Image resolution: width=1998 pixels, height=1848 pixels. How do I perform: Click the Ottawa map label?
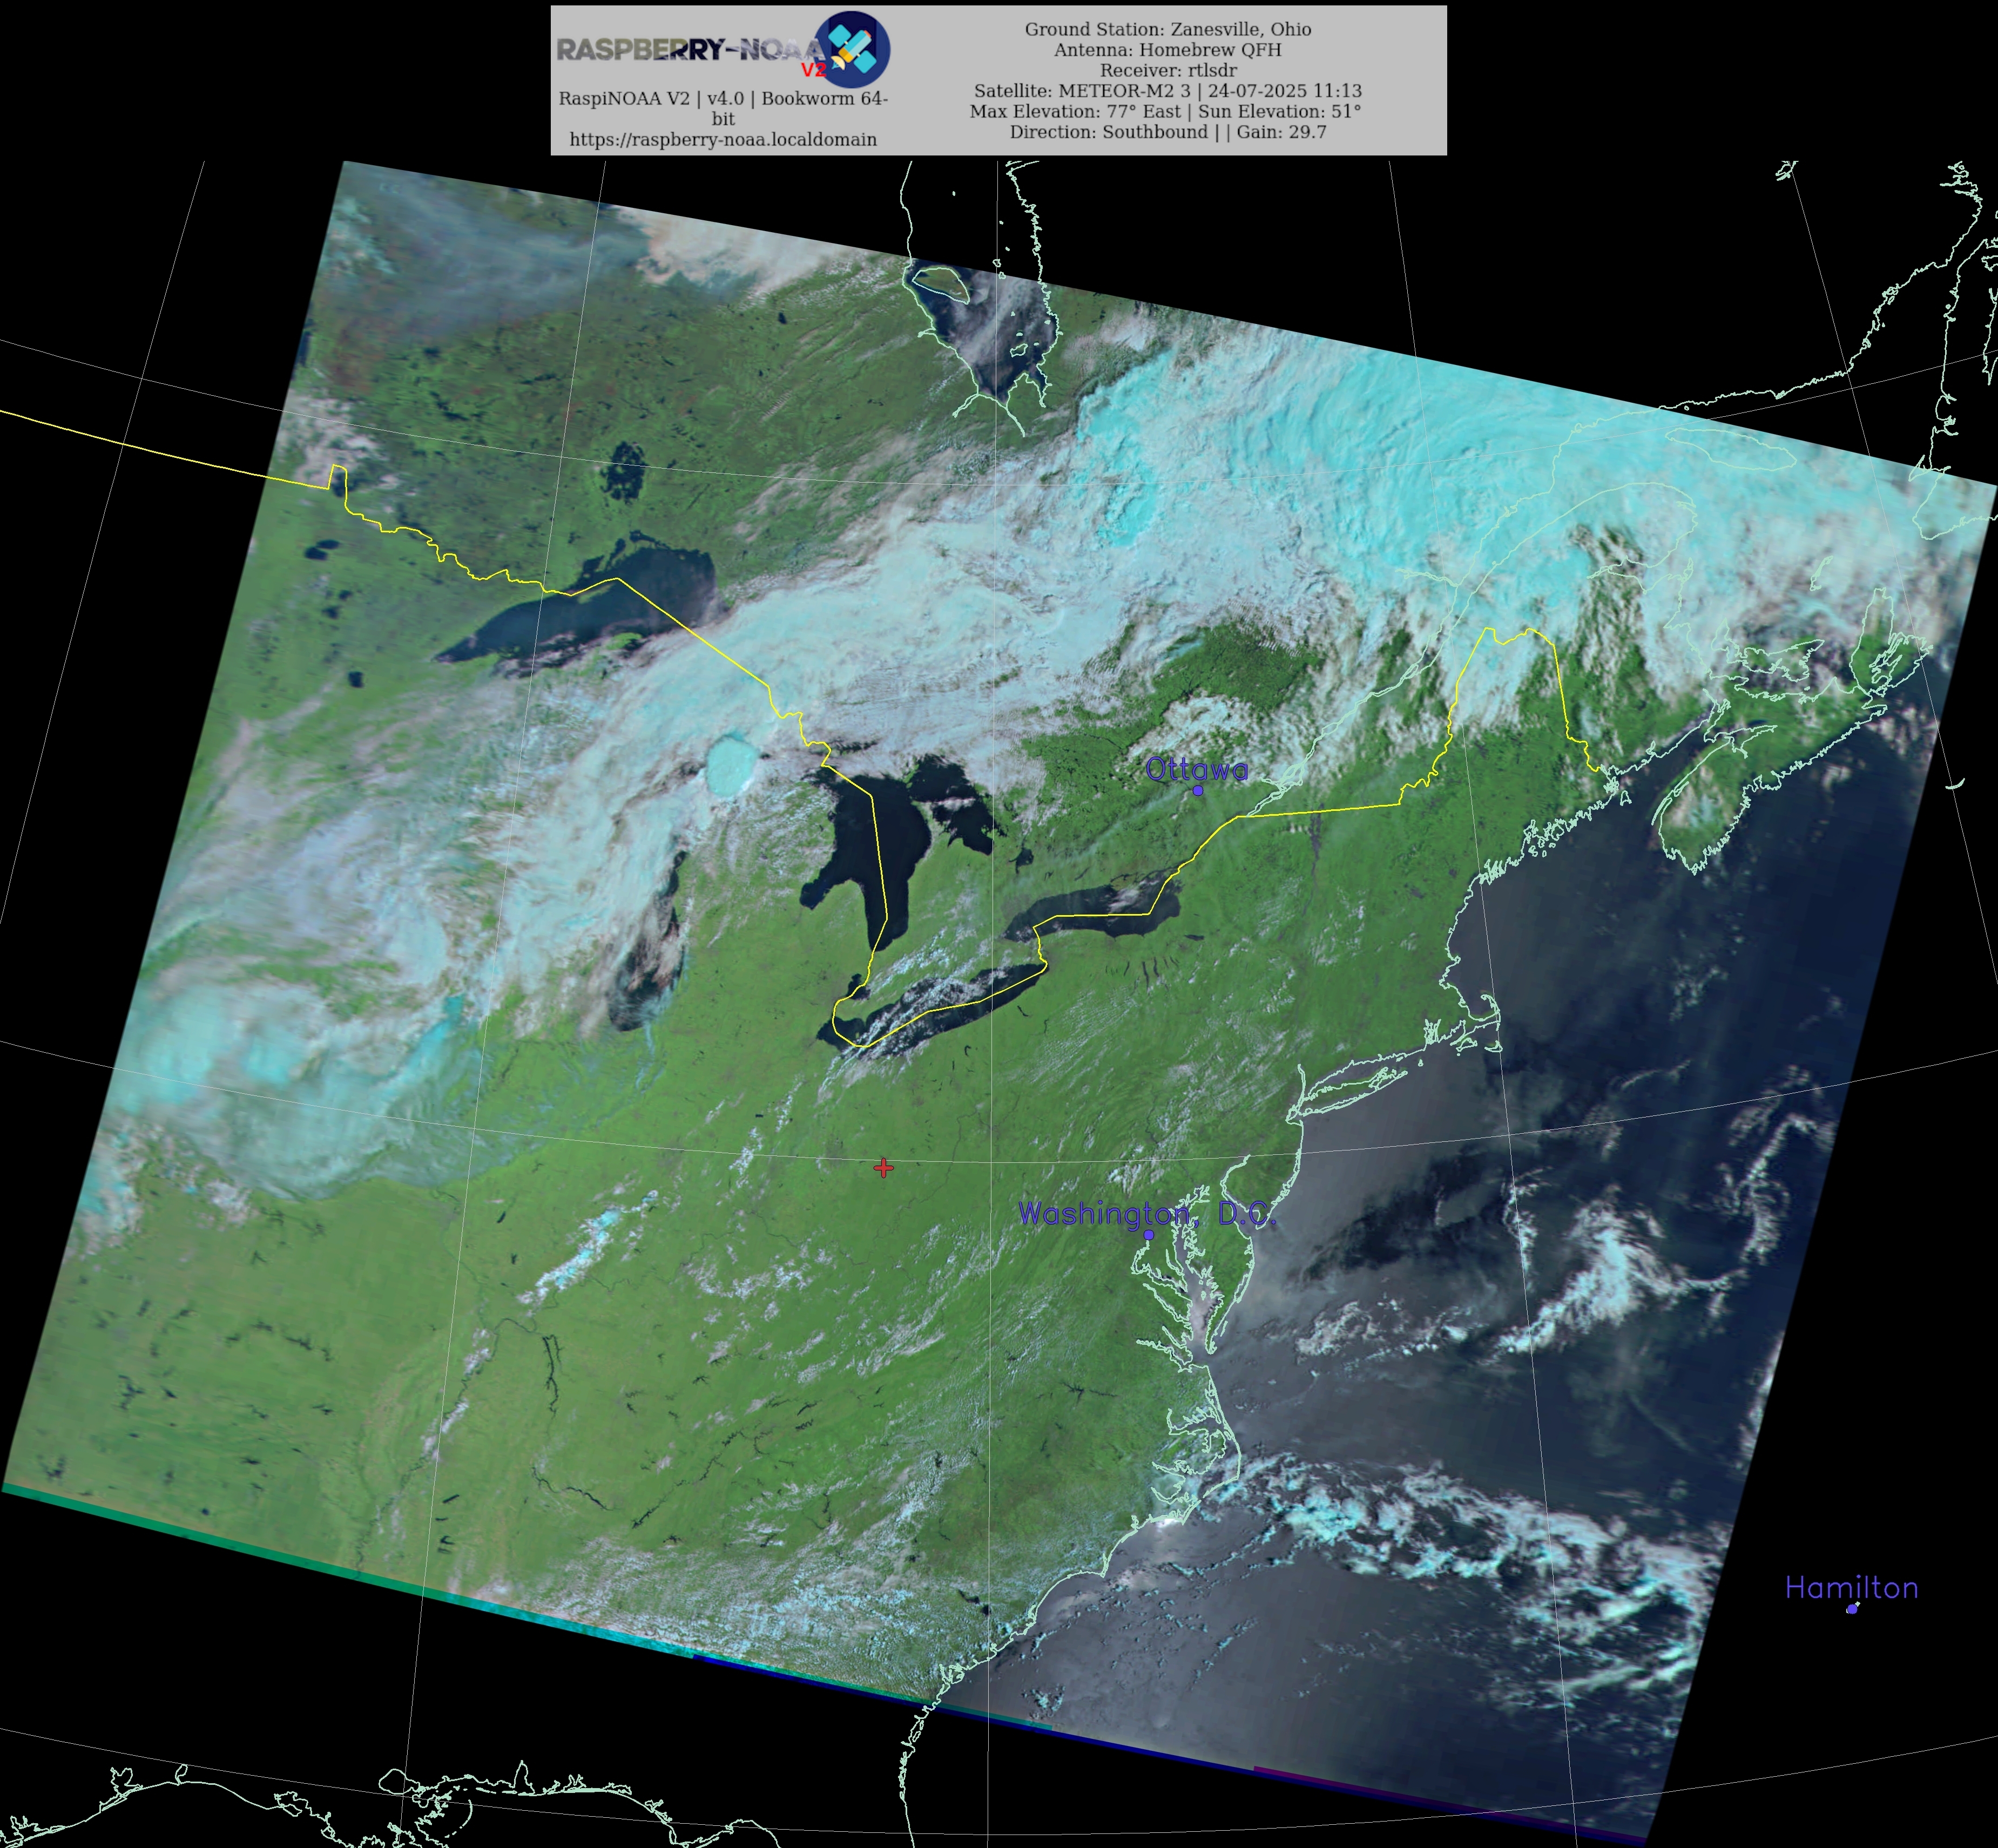1196,769
